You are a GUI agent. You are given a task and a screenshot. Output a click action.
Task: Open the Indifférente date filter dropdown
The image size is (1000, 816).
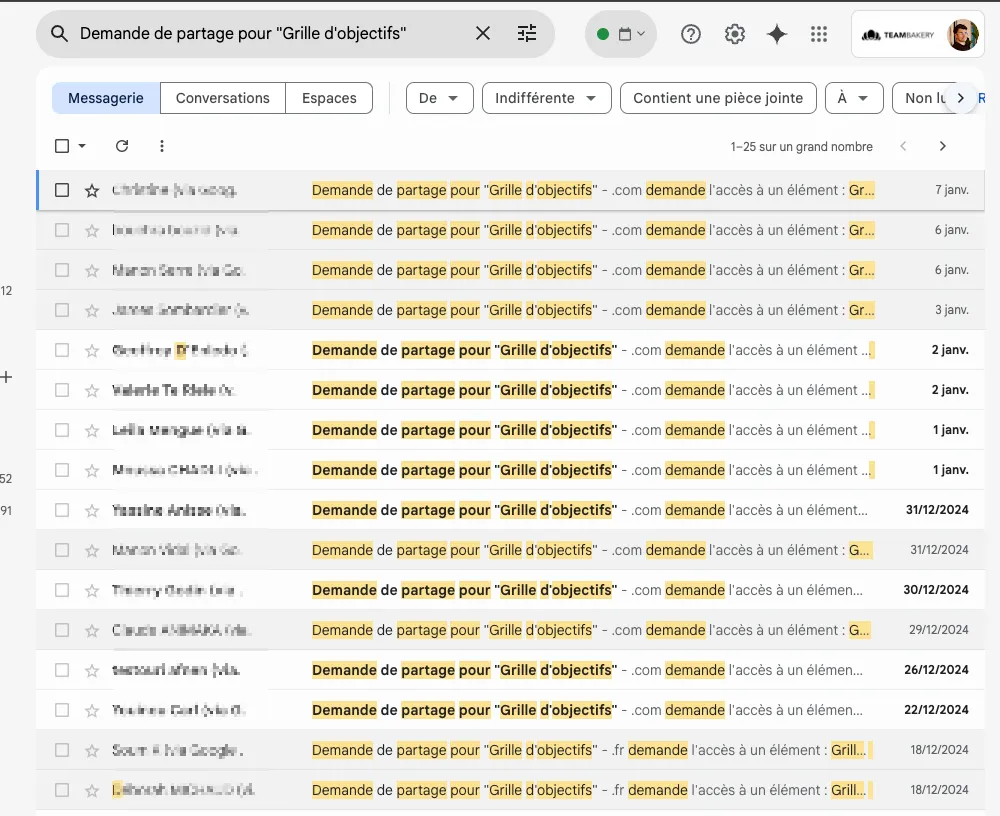[x=547, y=98]
